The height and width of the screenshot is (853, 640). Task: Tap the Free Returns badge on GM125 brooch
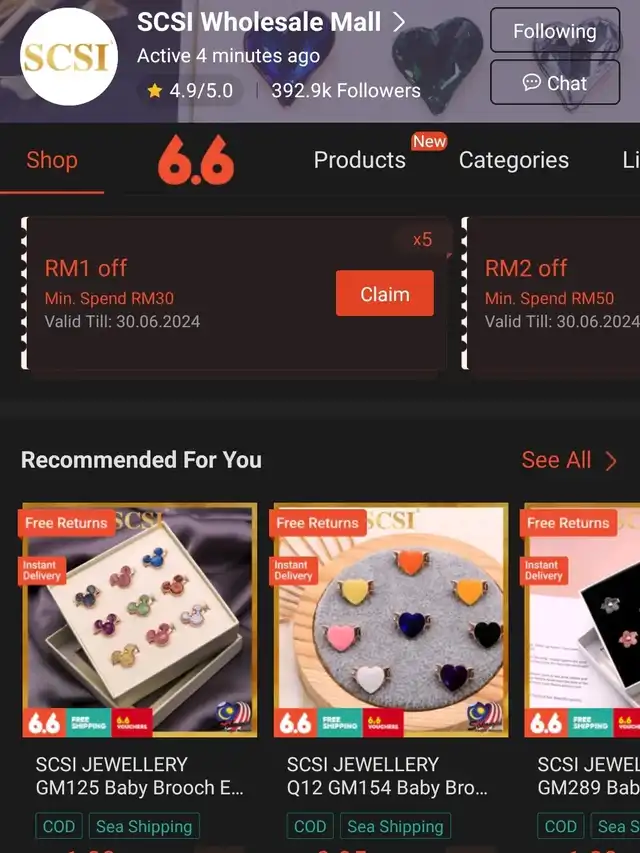click(x=66, y=523)
